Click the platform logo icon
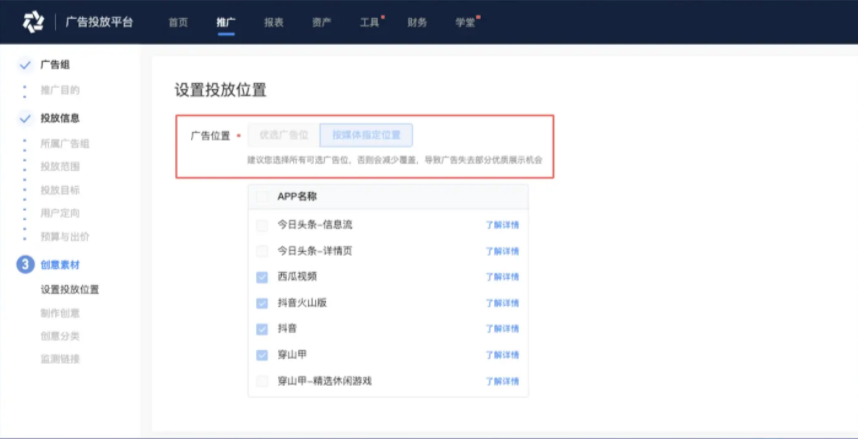The width and height of the screenshot is (858, 439). (x=33, y=22)
